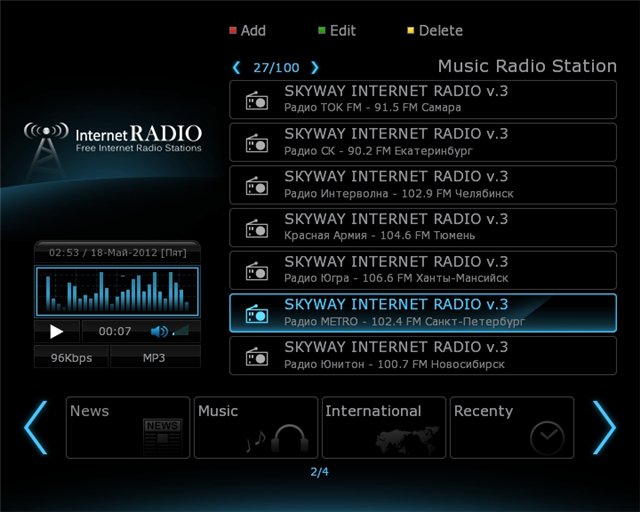The height and width of the screenshot is (512, 640).
Task: Click the headphones icon in Music tile
Action: (289, 439)
